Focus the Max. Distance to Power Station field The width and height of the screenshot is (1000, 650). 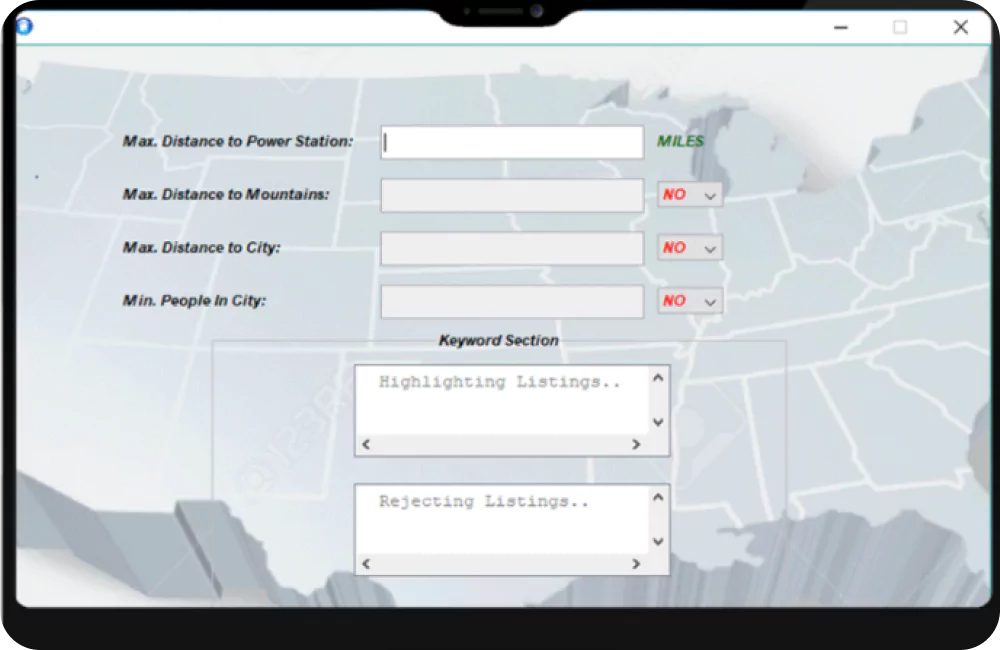pos(512,142)
